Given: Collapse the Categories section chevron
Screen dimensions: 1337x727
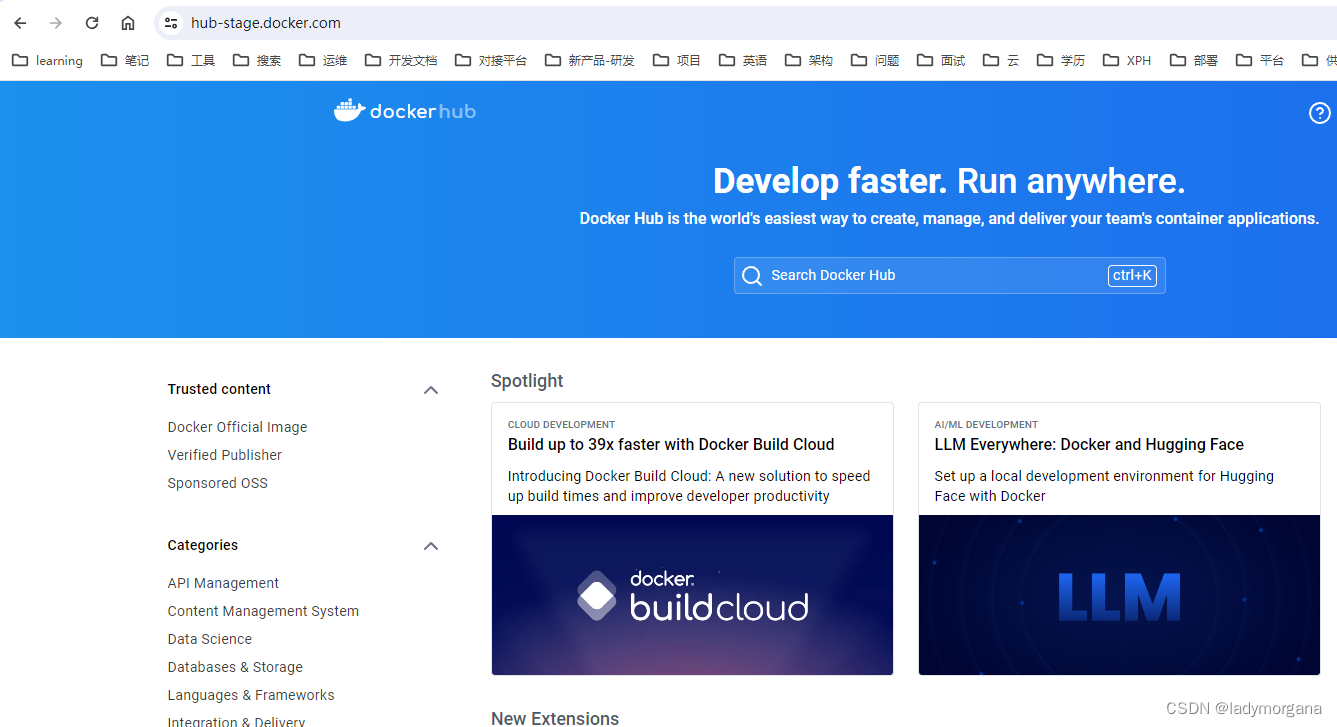Looking at the screenshot, I should click(431, 546).
